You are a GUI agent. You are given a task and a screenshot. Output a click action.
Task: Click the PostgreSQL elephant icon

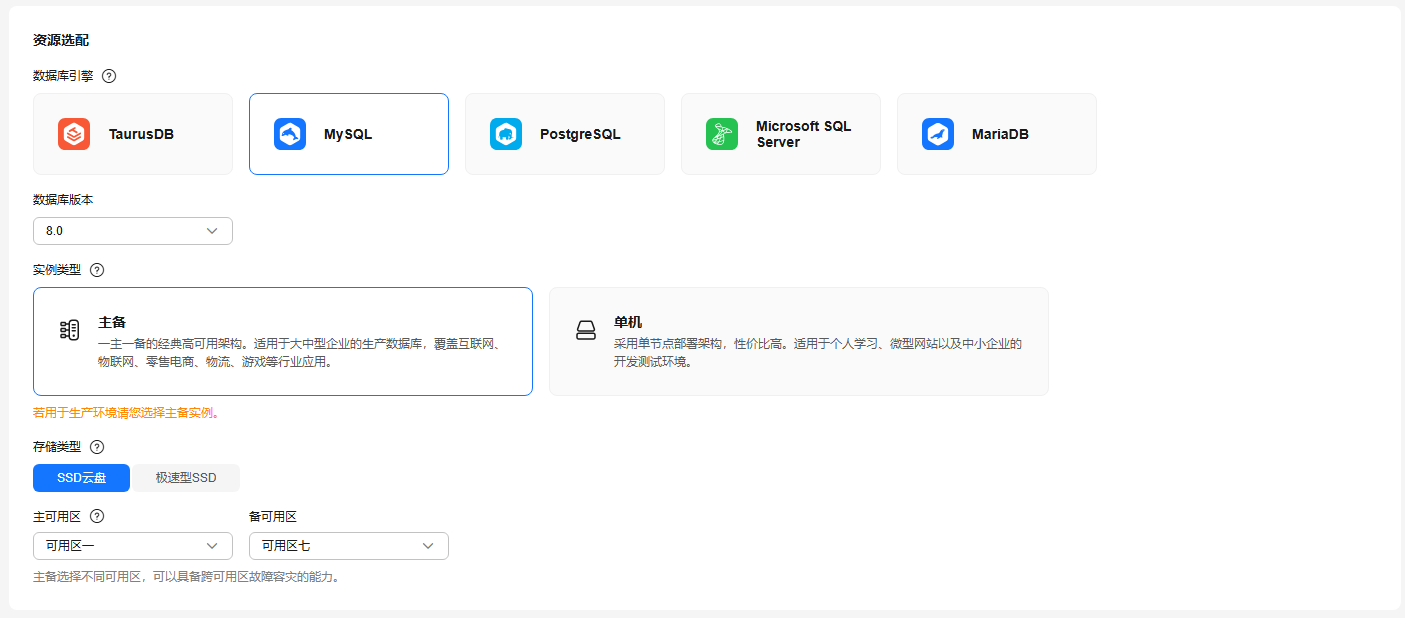point(506,134)
